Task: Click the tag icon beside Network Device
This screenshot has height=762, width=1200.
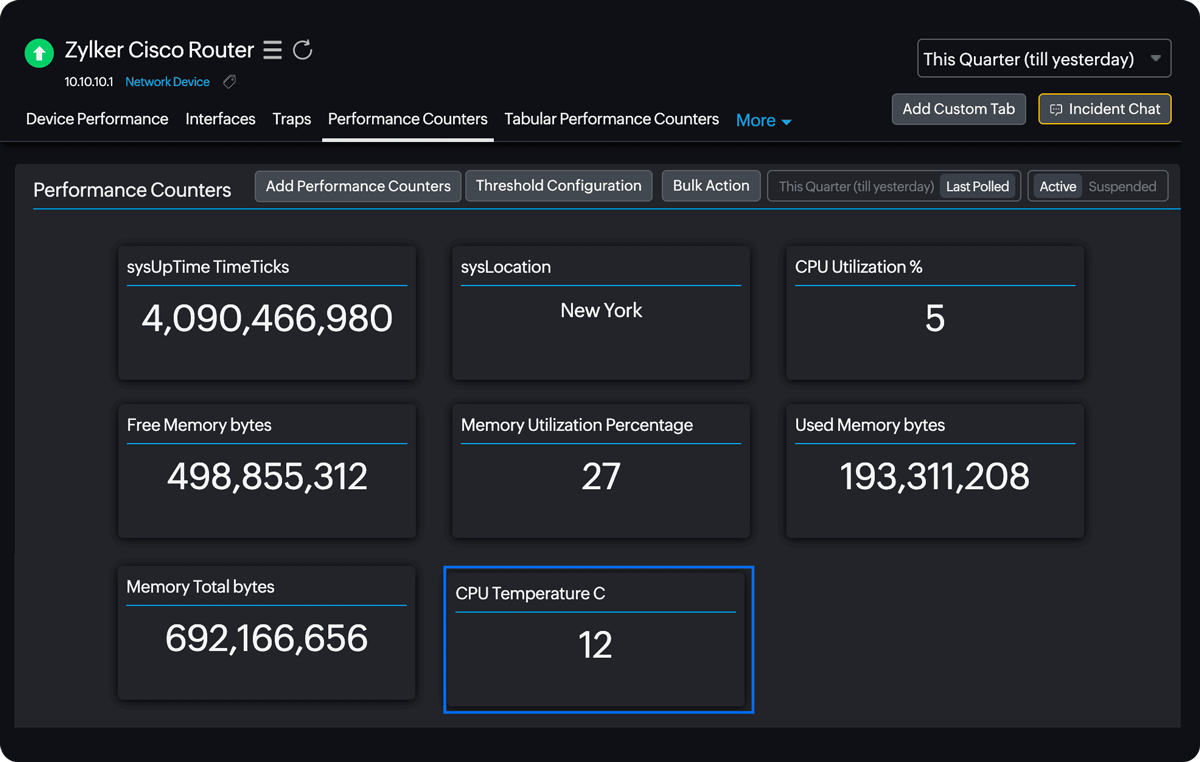Action: click(x=230, y=82)
